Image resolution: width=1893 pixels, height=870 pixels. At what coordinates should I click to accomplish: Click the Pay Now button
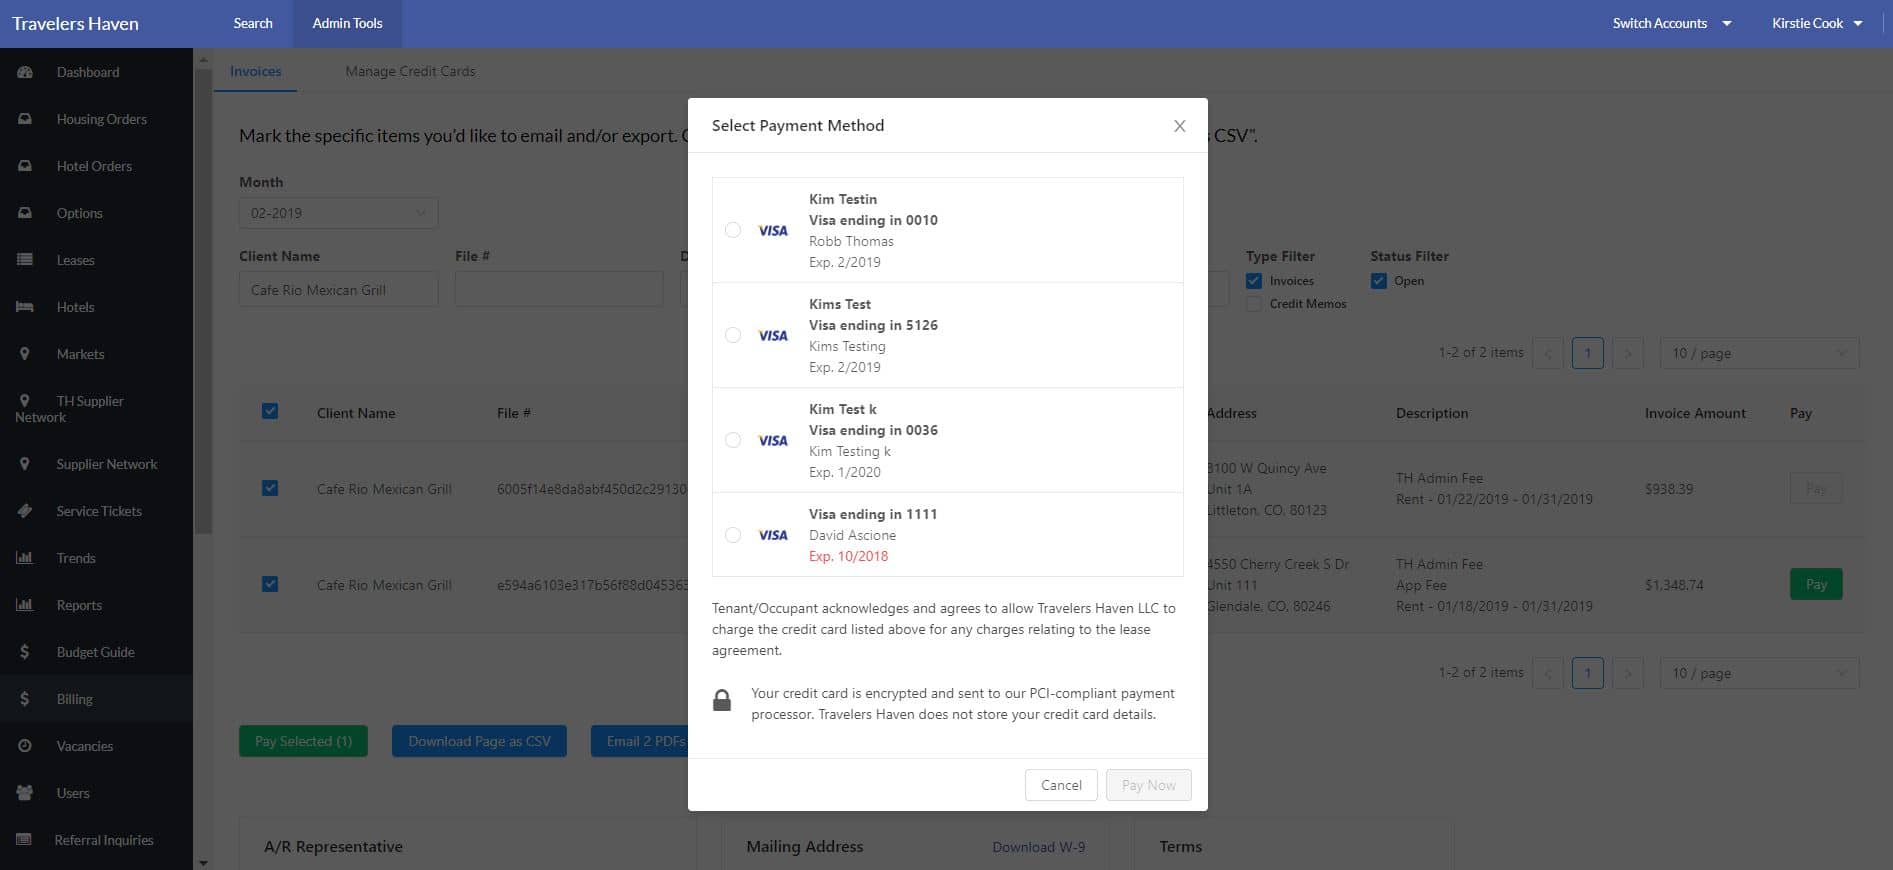pos(1148,785)
